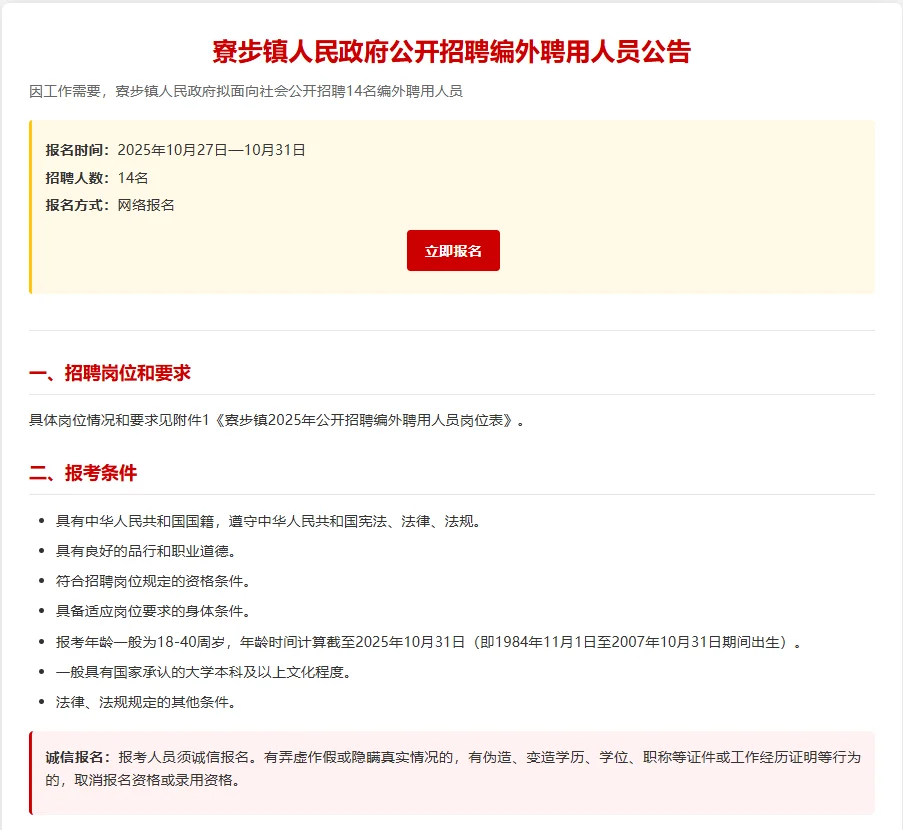Click the bullet 具有良好的品行和职业道德
903x830 pixels.
click(x=146, y=551)
